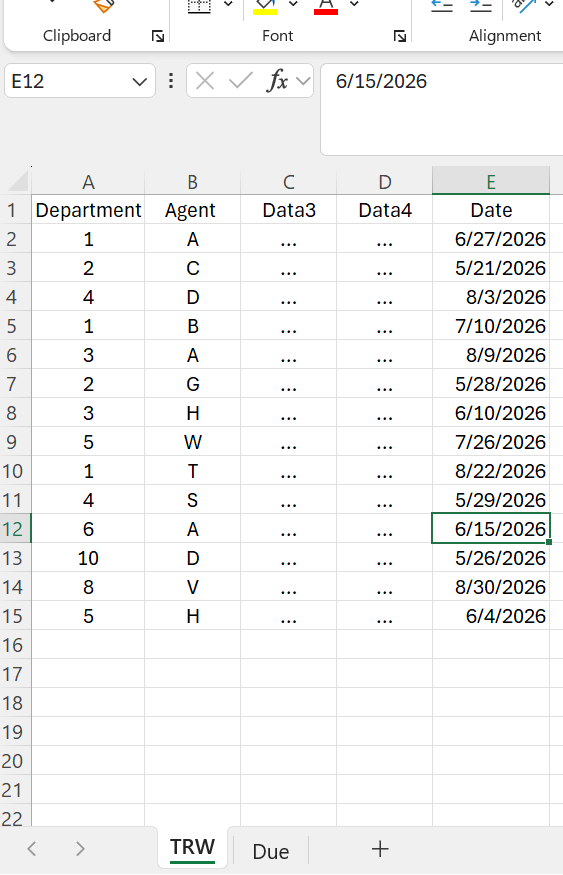Select Department cell containing 10
This screenshot has height=875, width=563.
pos(88,559)
